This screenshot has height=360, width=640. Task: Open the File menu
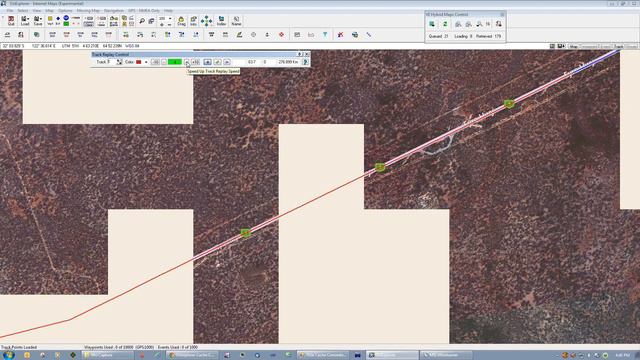coord(10,11)
